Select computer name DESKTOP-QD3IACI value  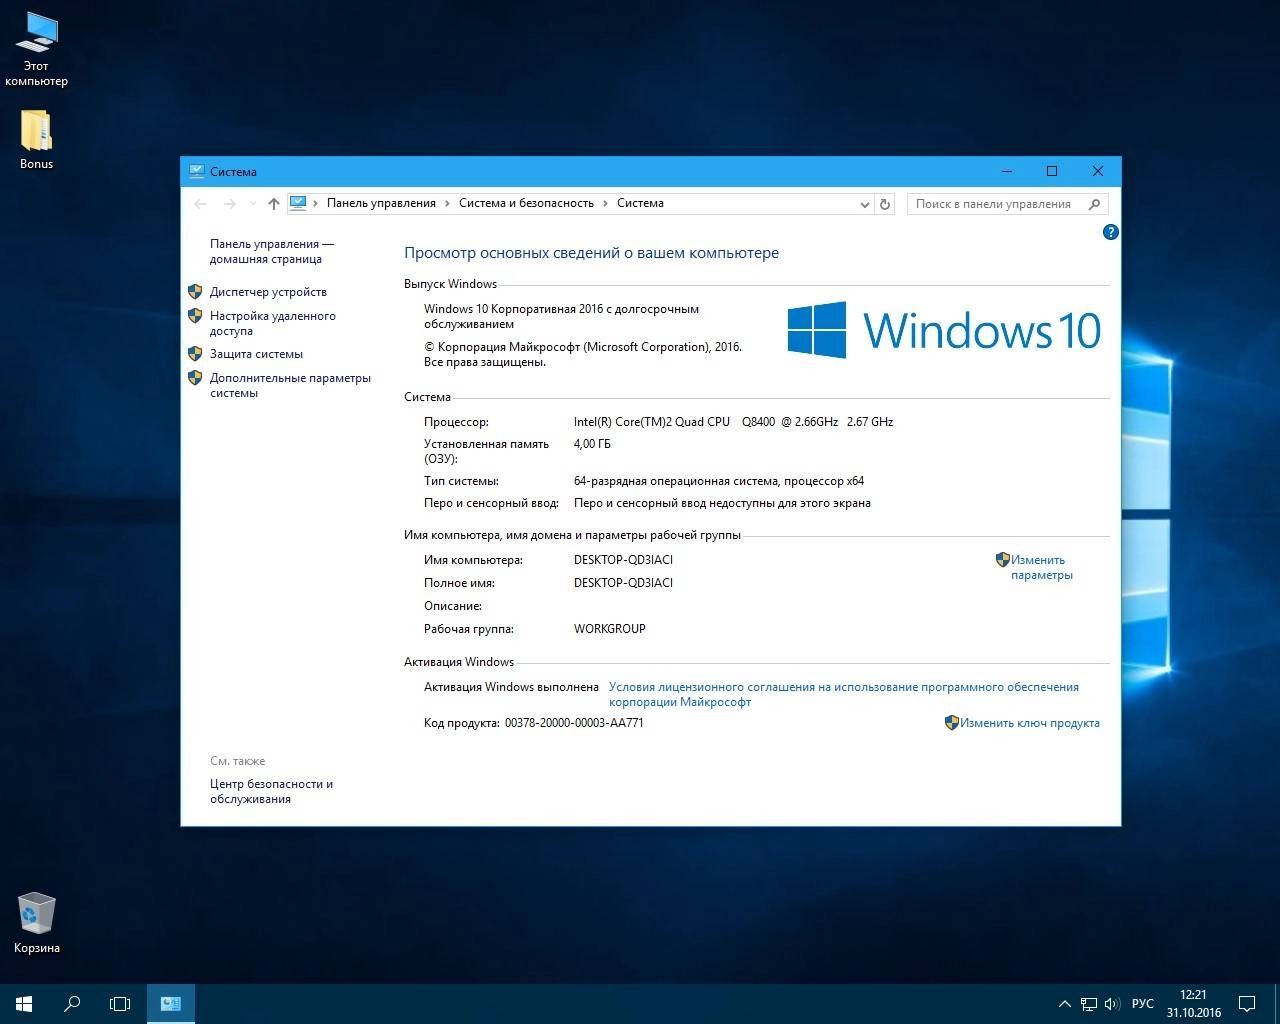[x=623, y=560]
